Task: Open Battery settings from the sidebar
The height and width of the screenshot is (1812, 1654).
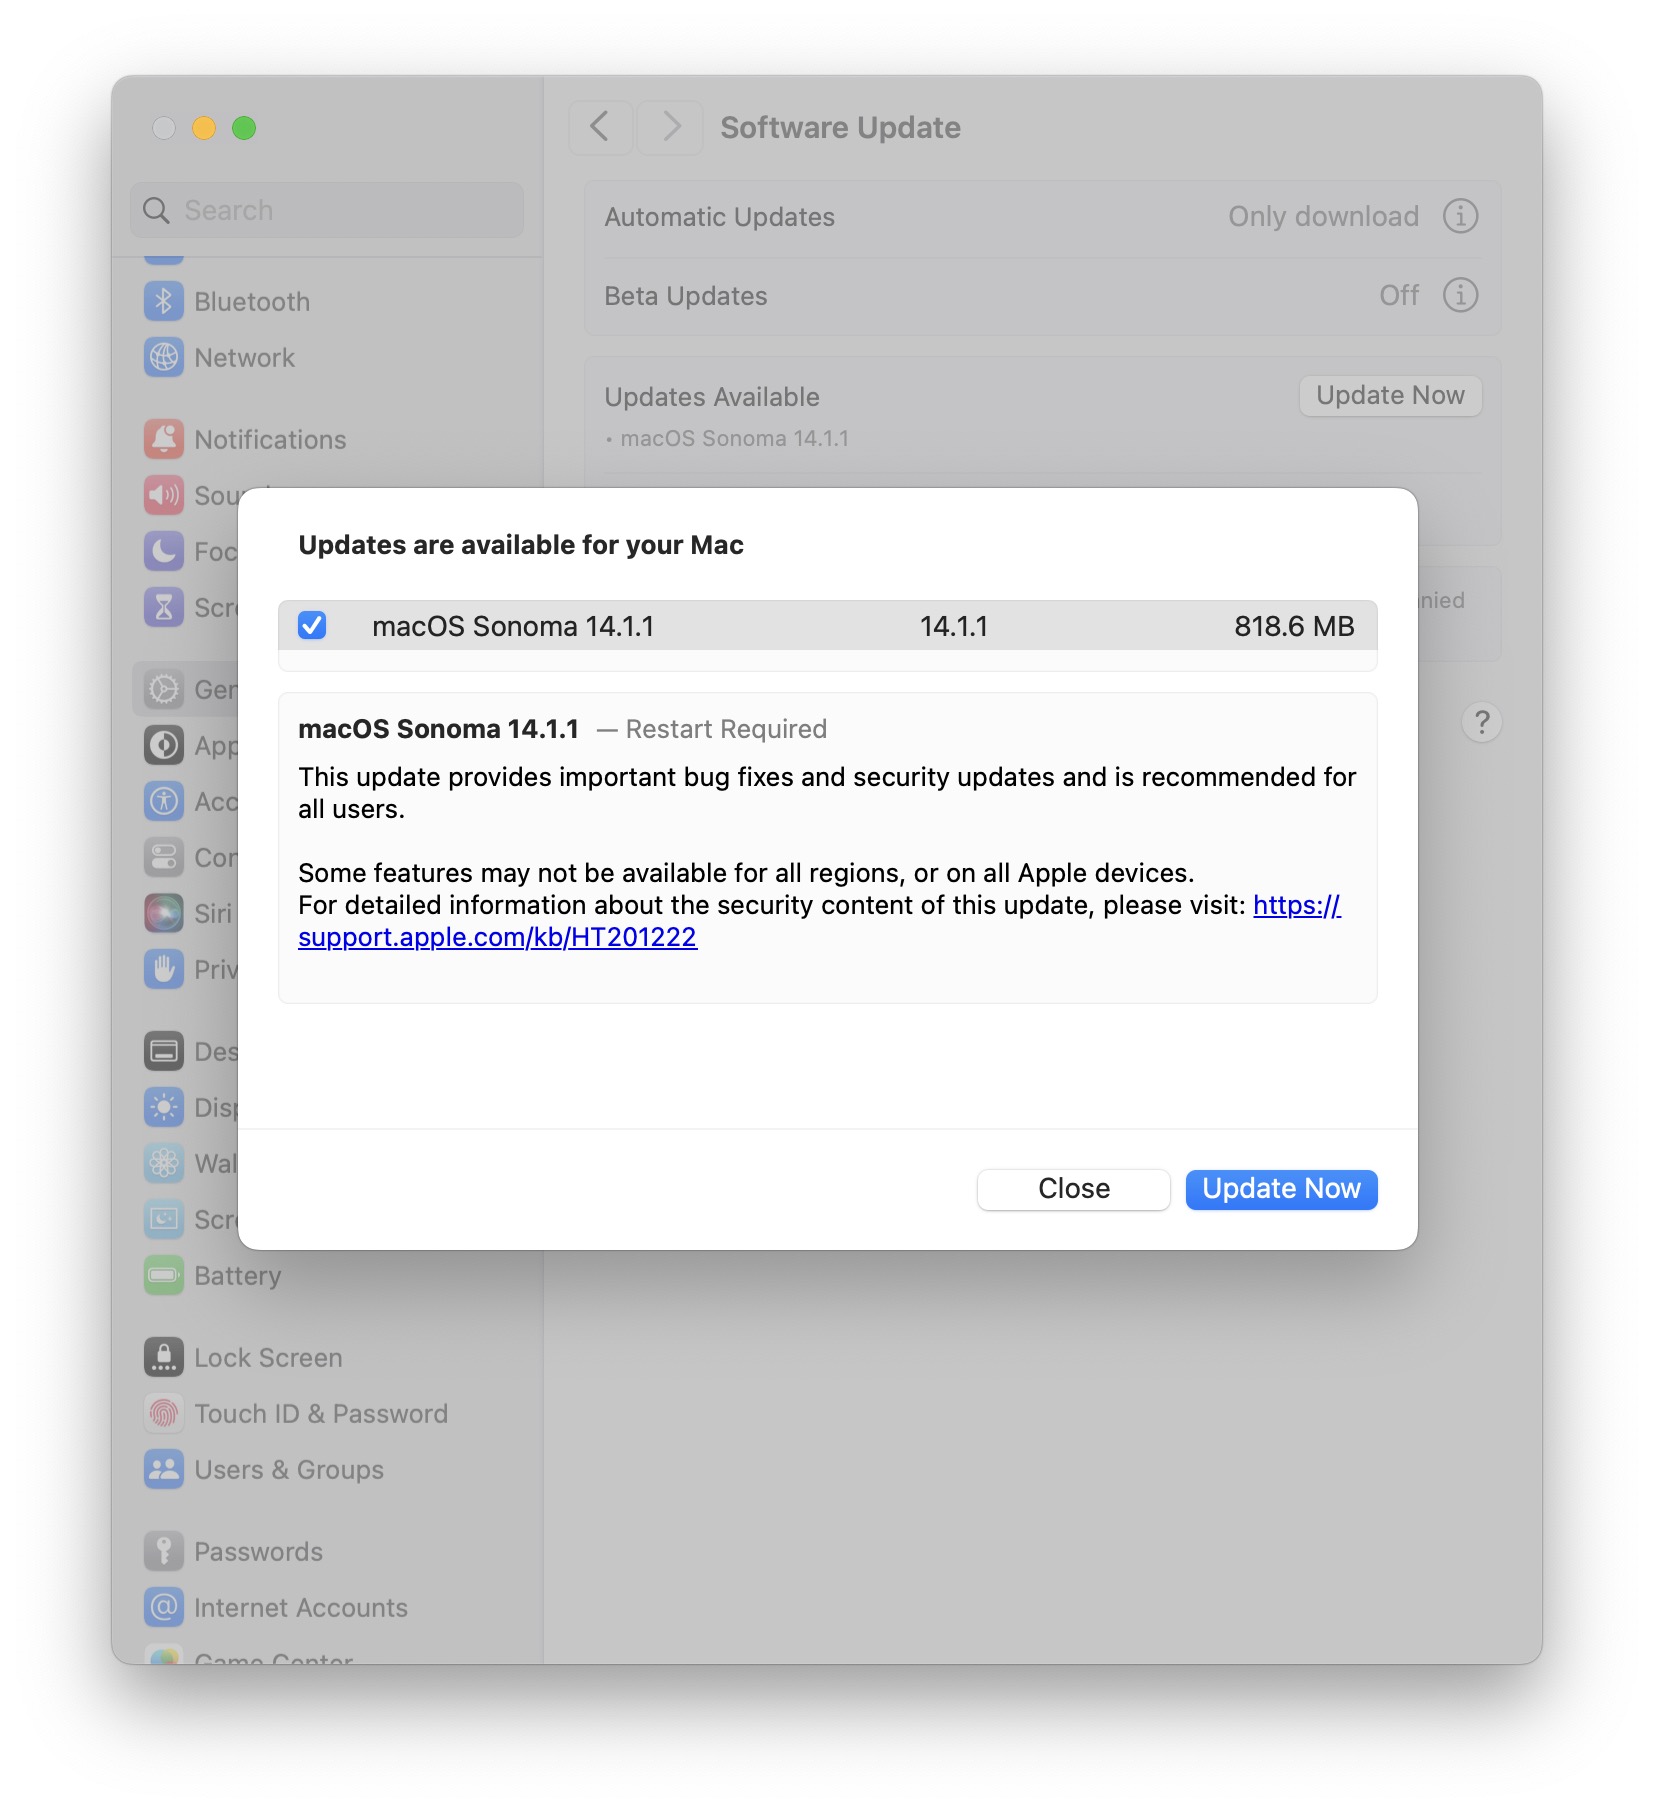Action: point(164,1275)
